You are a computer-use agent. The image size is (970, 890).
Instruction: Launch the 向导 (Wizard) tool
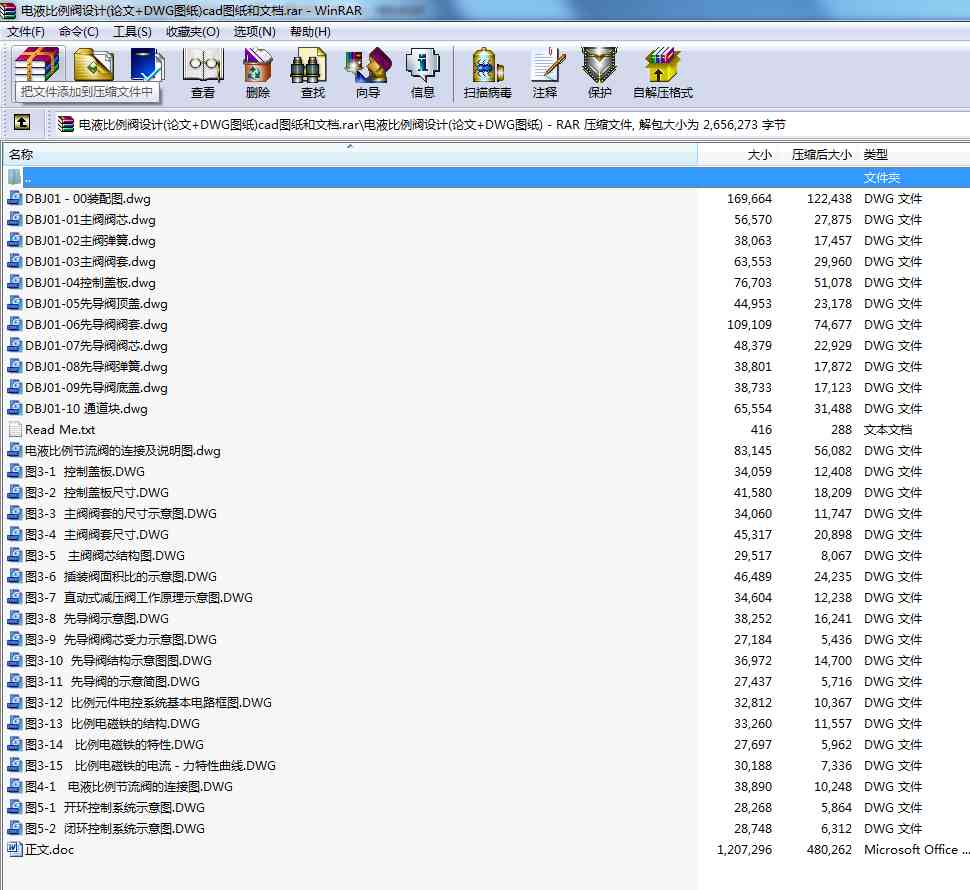point(366,72)
